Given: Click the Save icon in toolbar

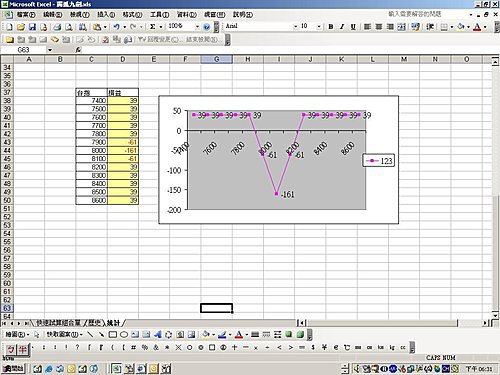Looking at the screenshot, I should click(x=32, y=27).
